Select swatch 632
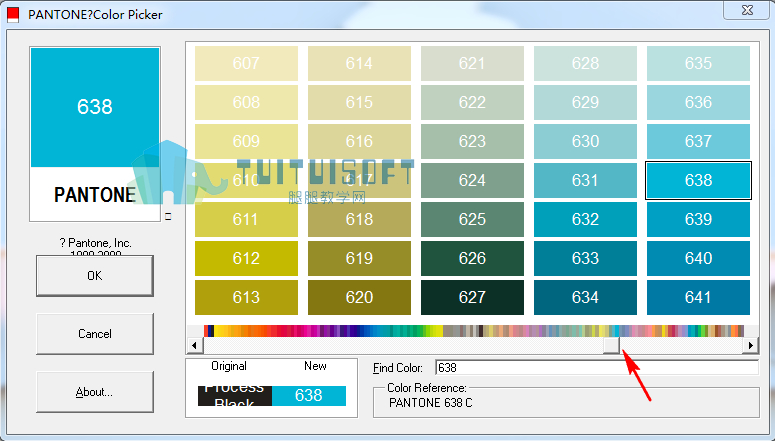 click(585, 219)
